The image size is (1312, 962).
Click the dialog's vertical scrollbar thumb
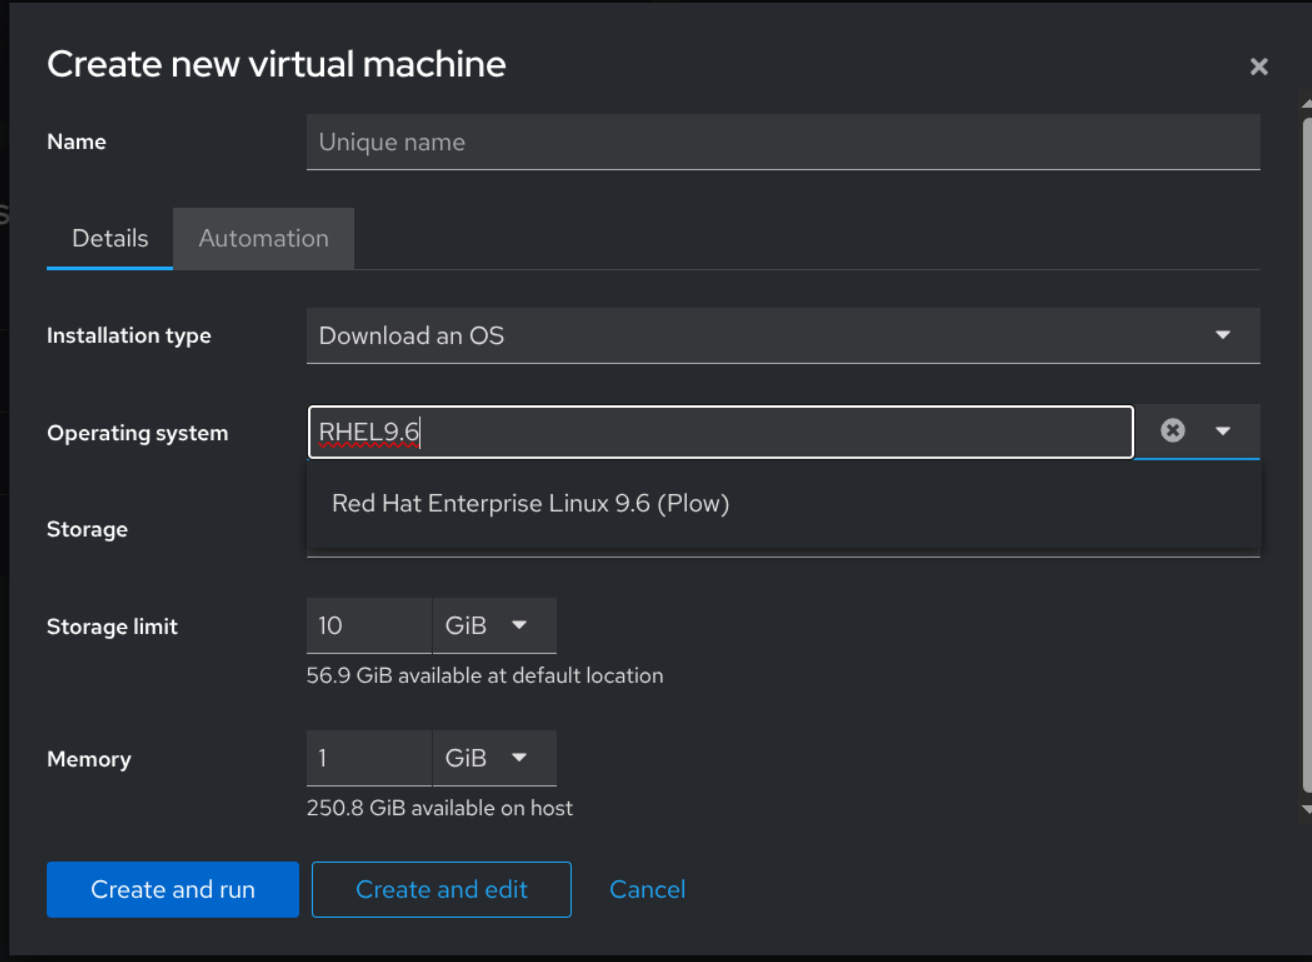(x=1306, y=450)
